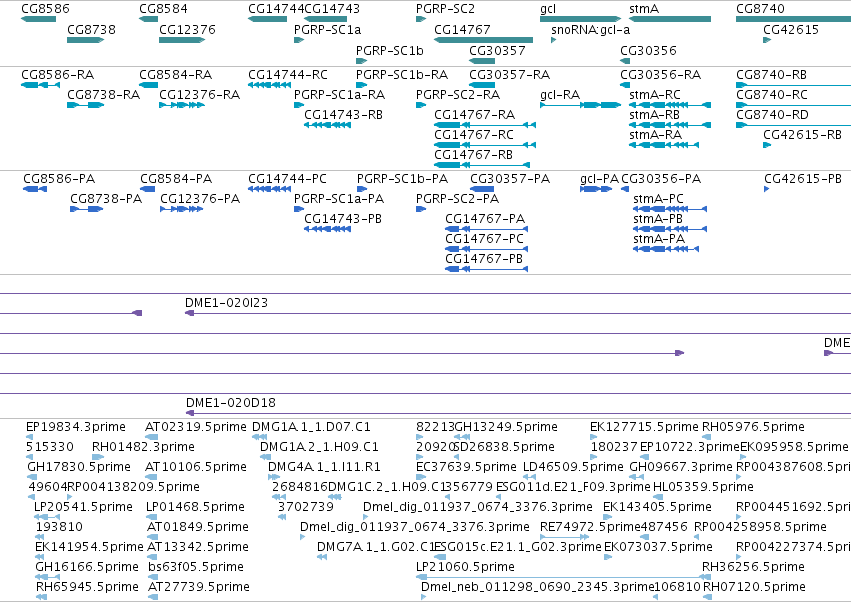Open protein CG8586-PA
The height and width of the screenshot is (602, 851).
[x=35, y=189]
